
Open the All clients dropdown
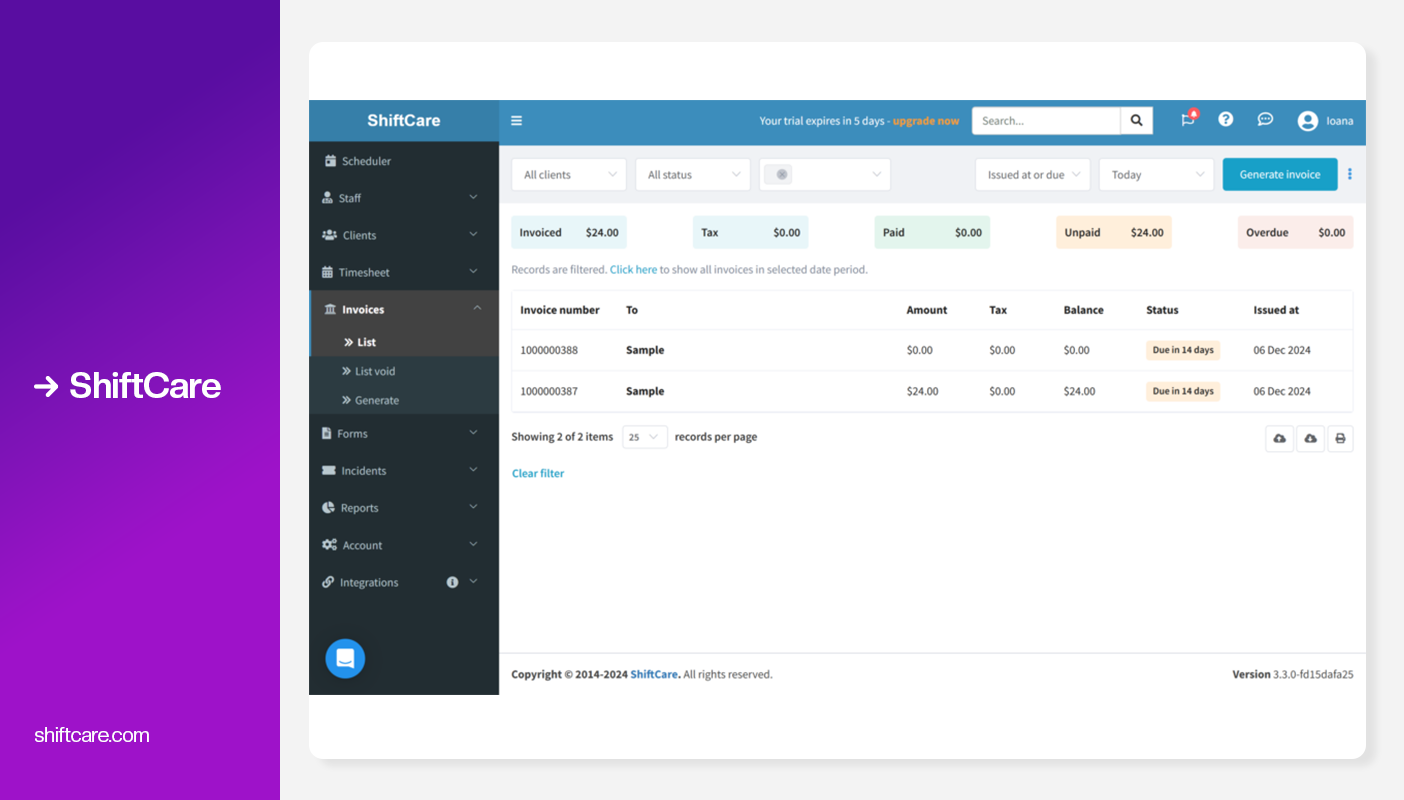[x=569, y=174]
